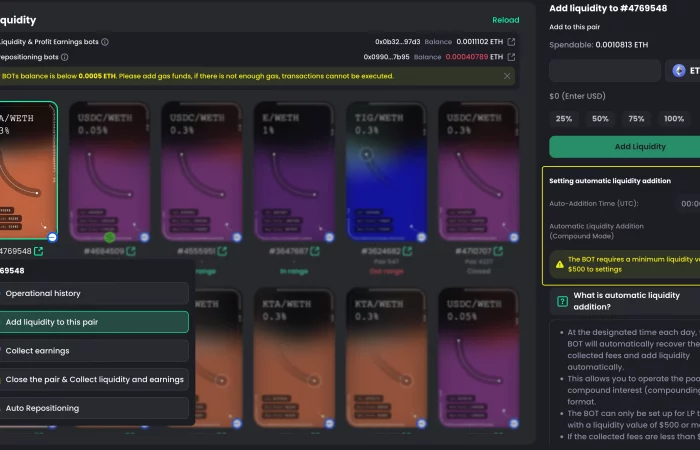Select the TIG/WETH 0.3% position card
The width and height of the screenshot is (700, 450).
(386, 172)
